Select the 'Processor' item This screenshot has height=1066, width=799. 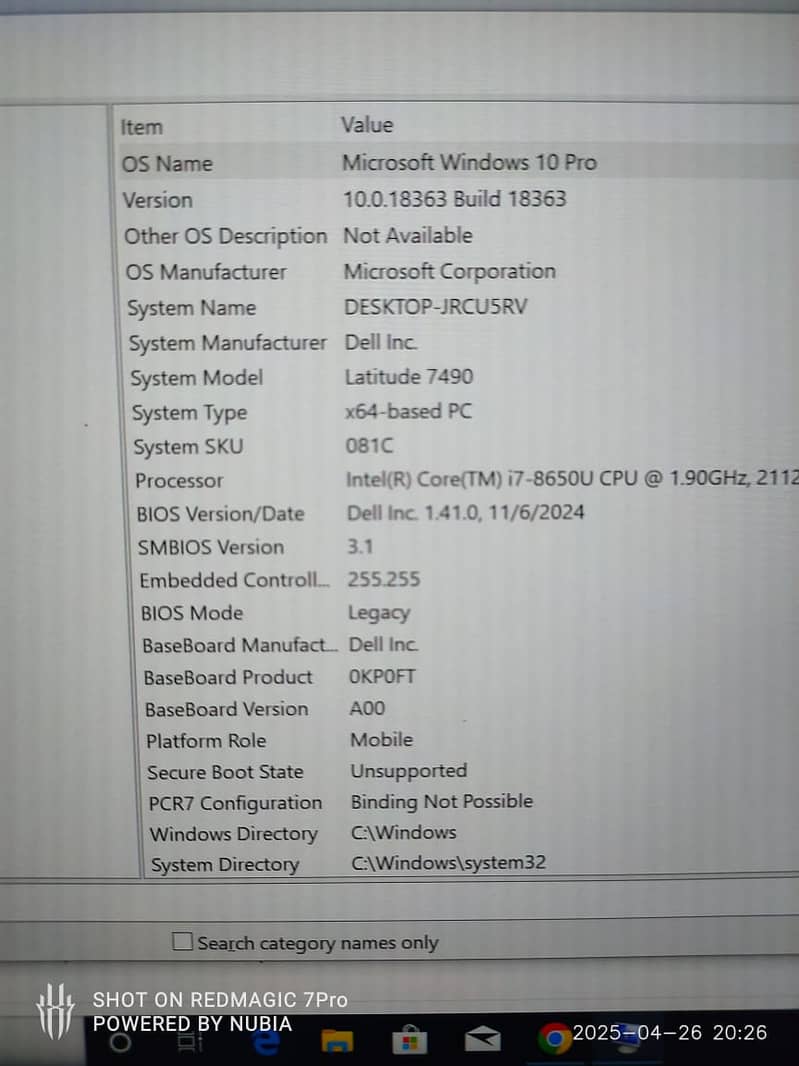coord(179,481)
